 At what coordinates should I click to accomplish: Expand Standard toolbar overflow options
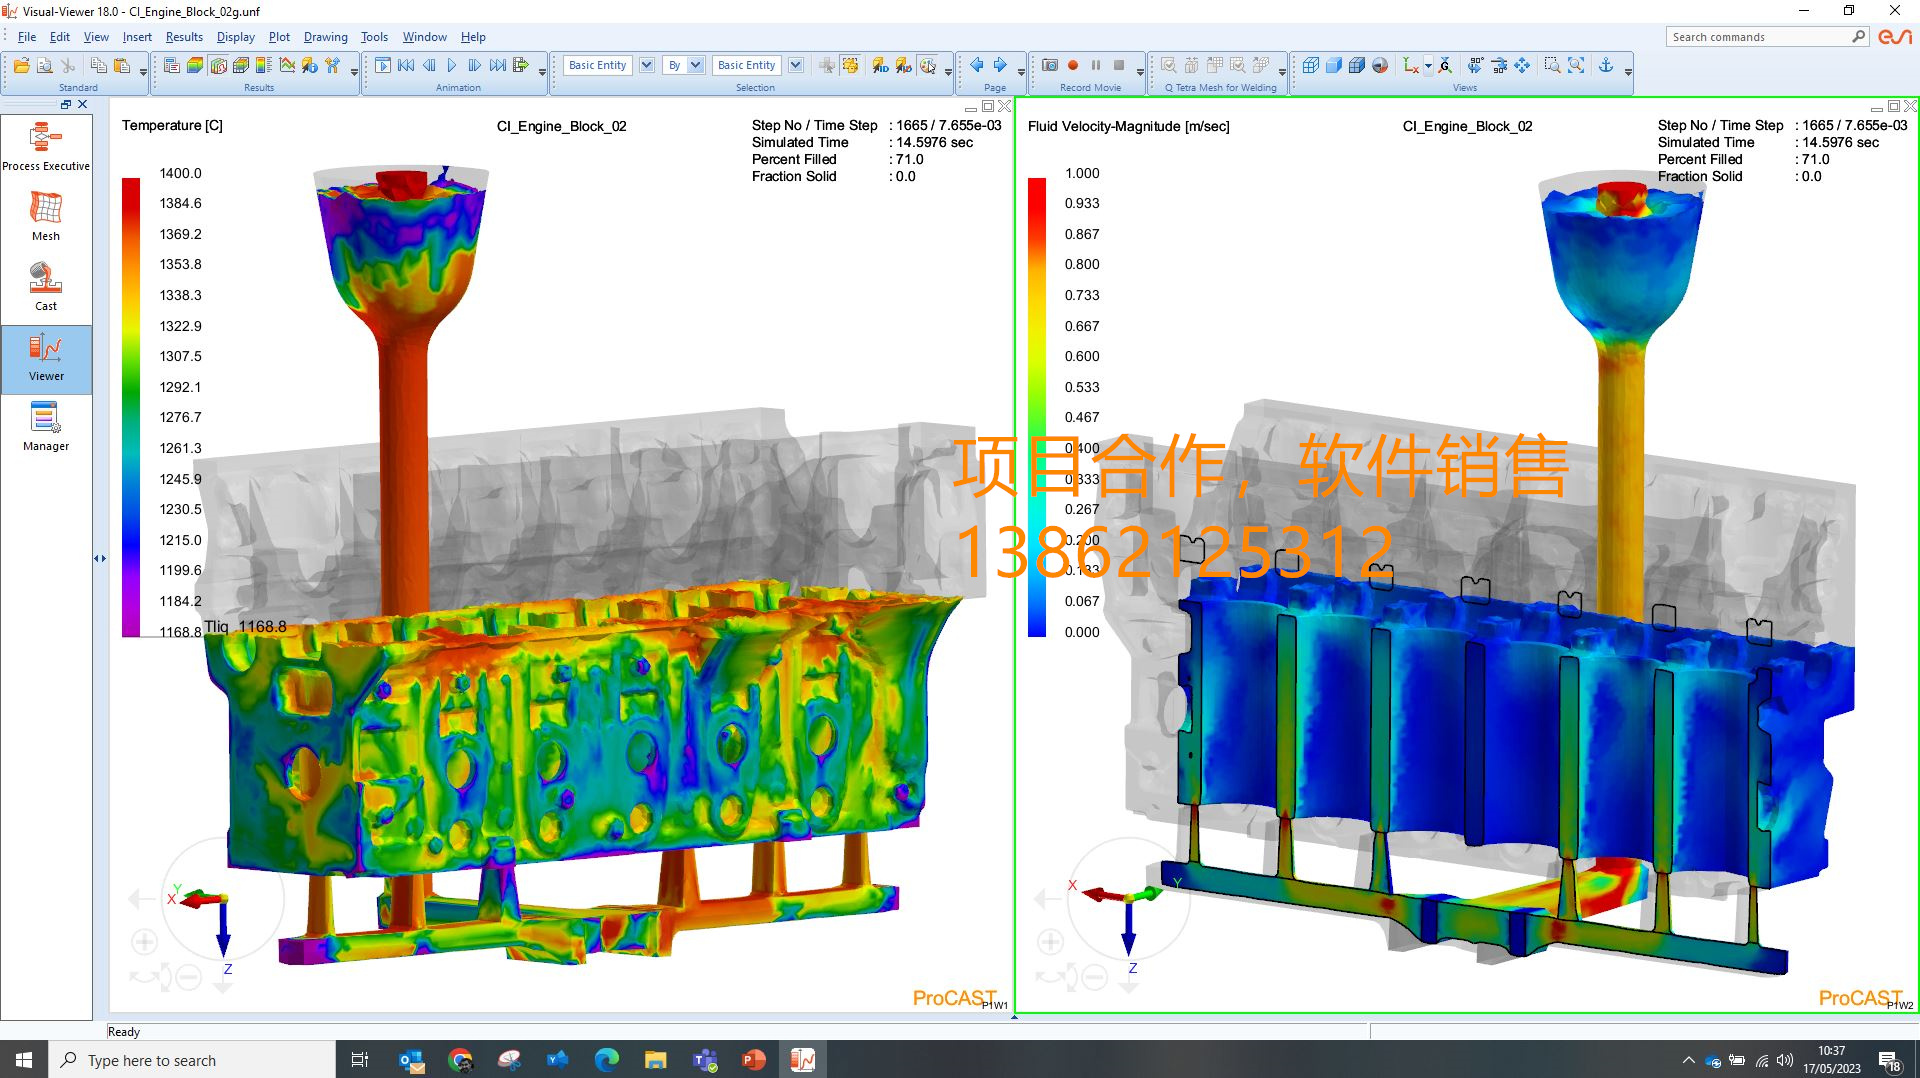click(x=143, y=71)
